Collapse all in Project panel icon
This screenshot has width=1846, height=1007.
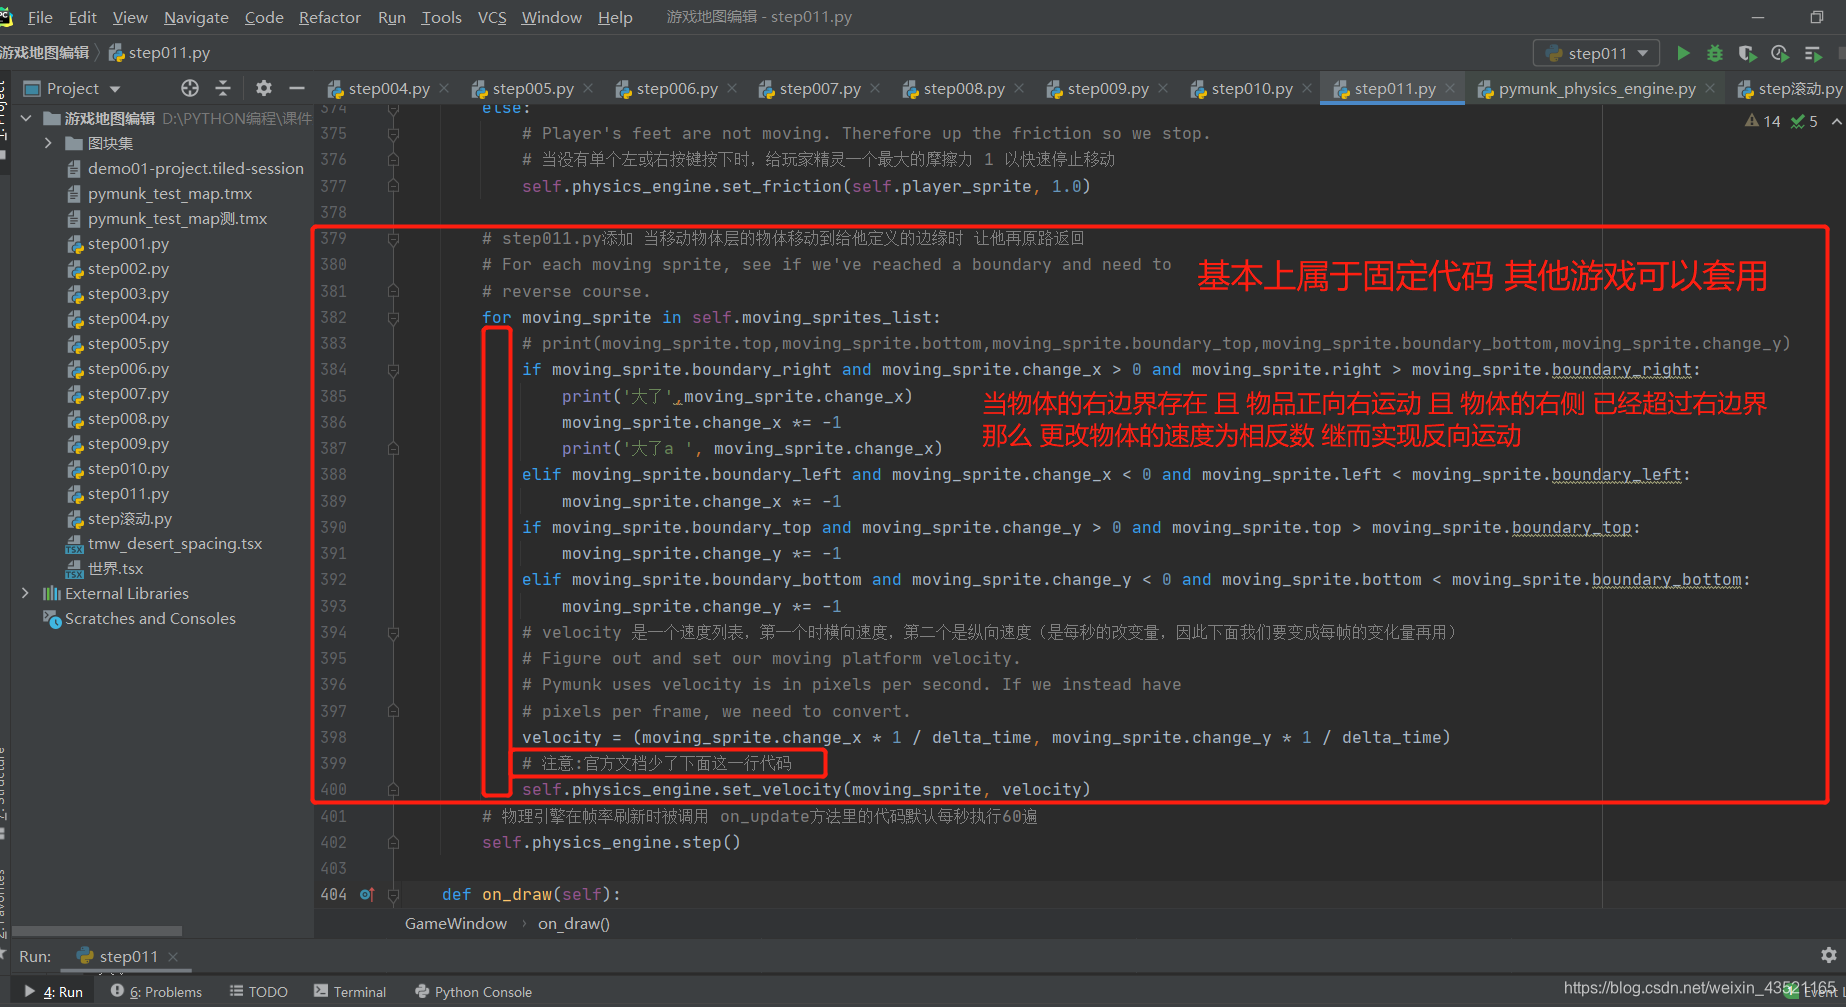click(x=223, y=88)
